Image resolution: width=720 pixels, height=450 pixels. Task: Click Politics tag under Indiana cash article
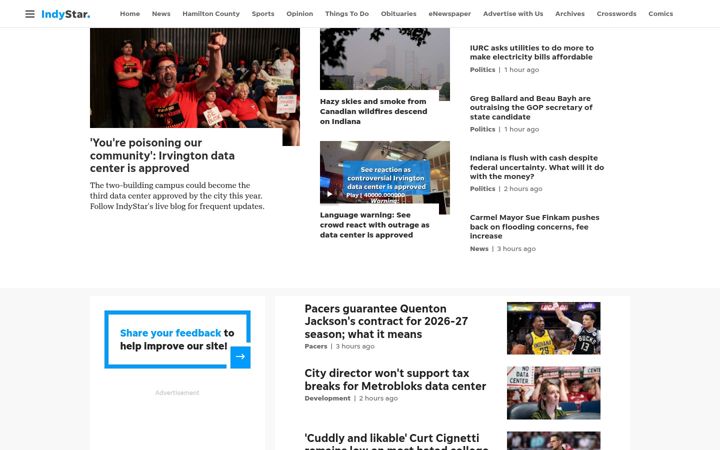click(x=482, y=189)
